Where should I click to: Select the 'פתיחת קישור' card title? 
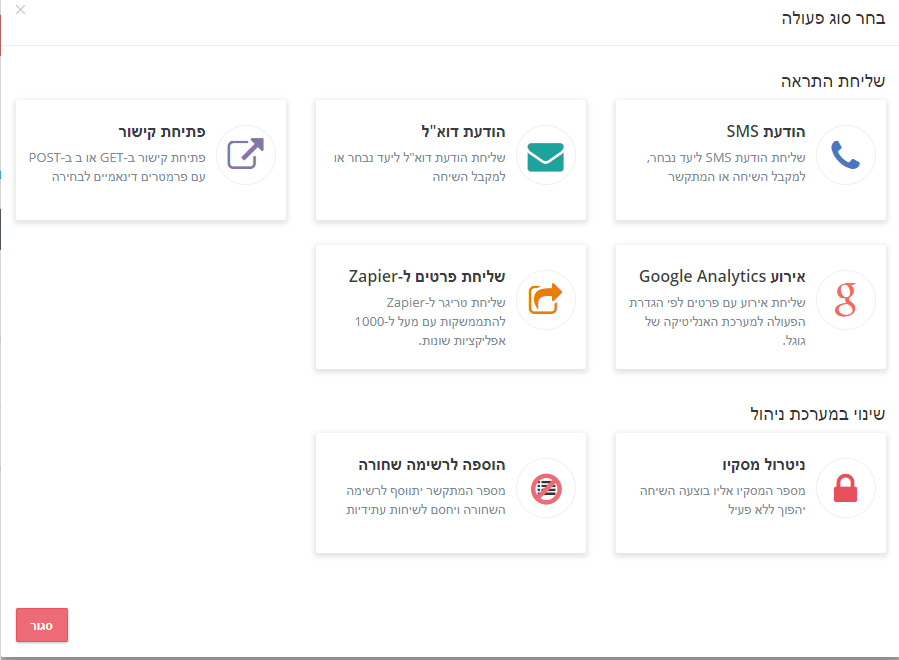click(162, 131)
